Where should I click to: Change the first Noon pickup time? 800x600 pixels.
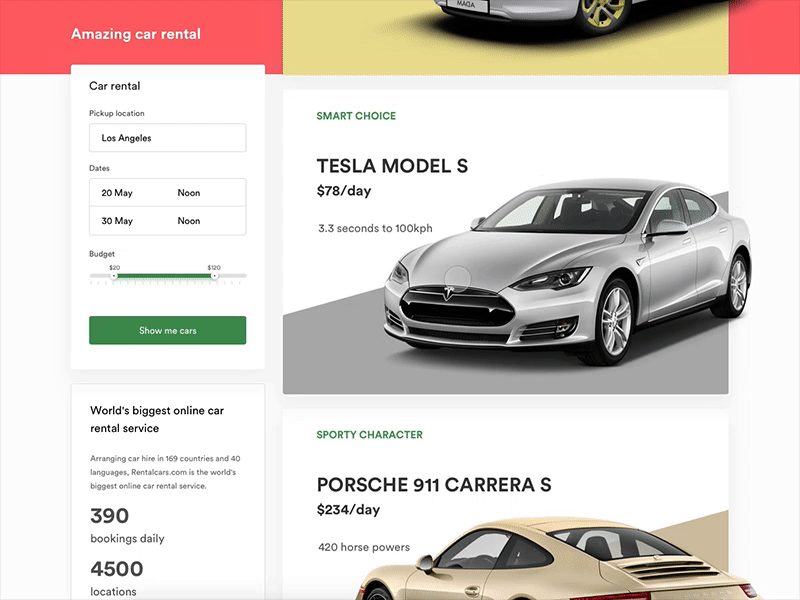(189, 193)
